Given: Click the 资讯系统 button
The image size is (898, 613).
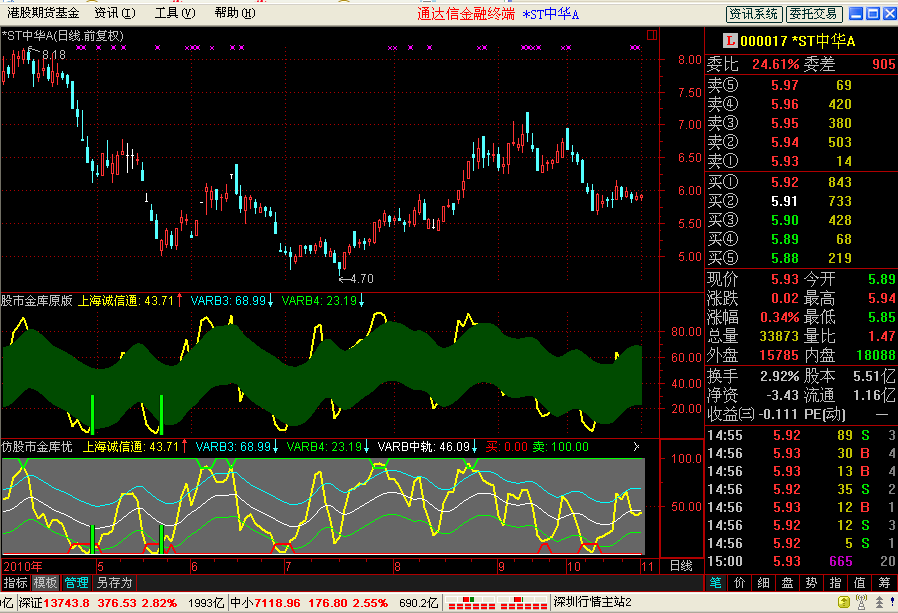Looking at the screenshot, I should tap(754, 14).
